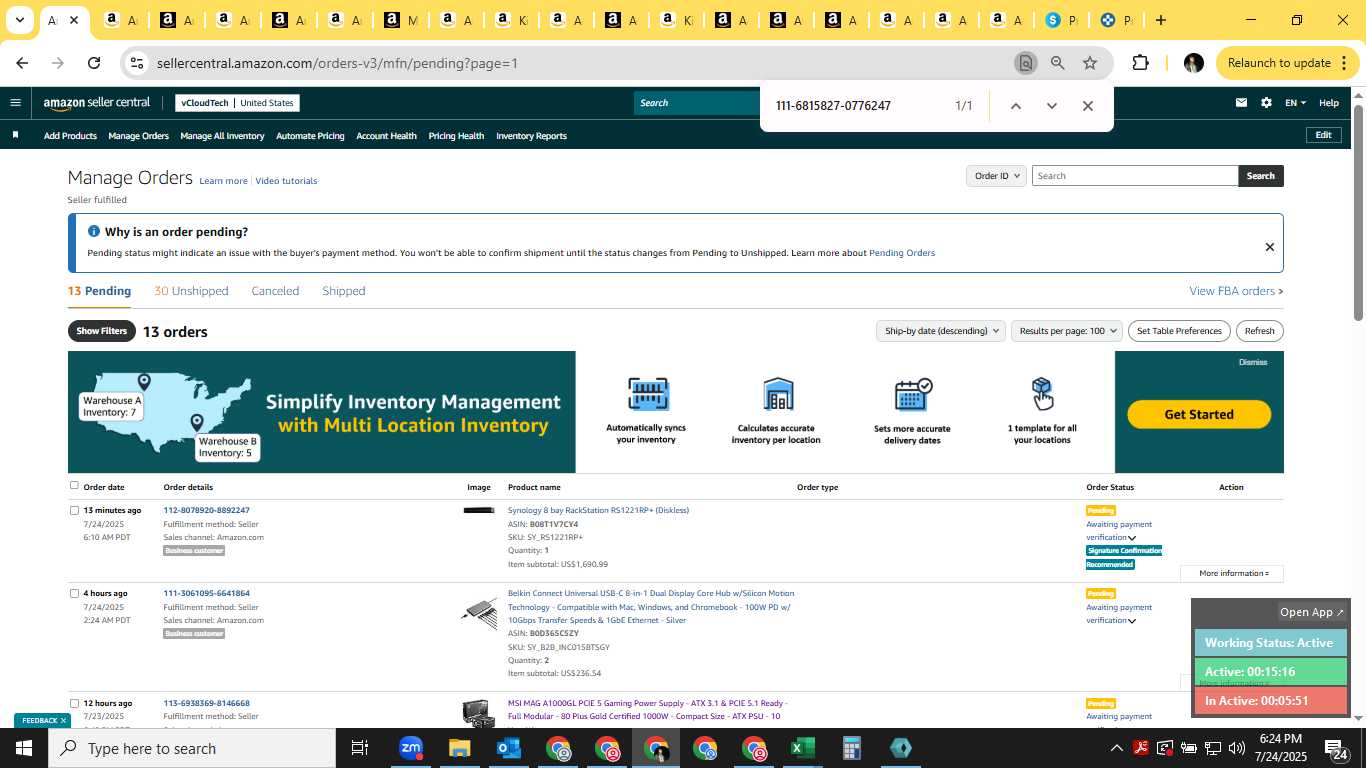Click the browser reload button
The width and height of the screenshot is (1366, 768).
pos(94,63)
